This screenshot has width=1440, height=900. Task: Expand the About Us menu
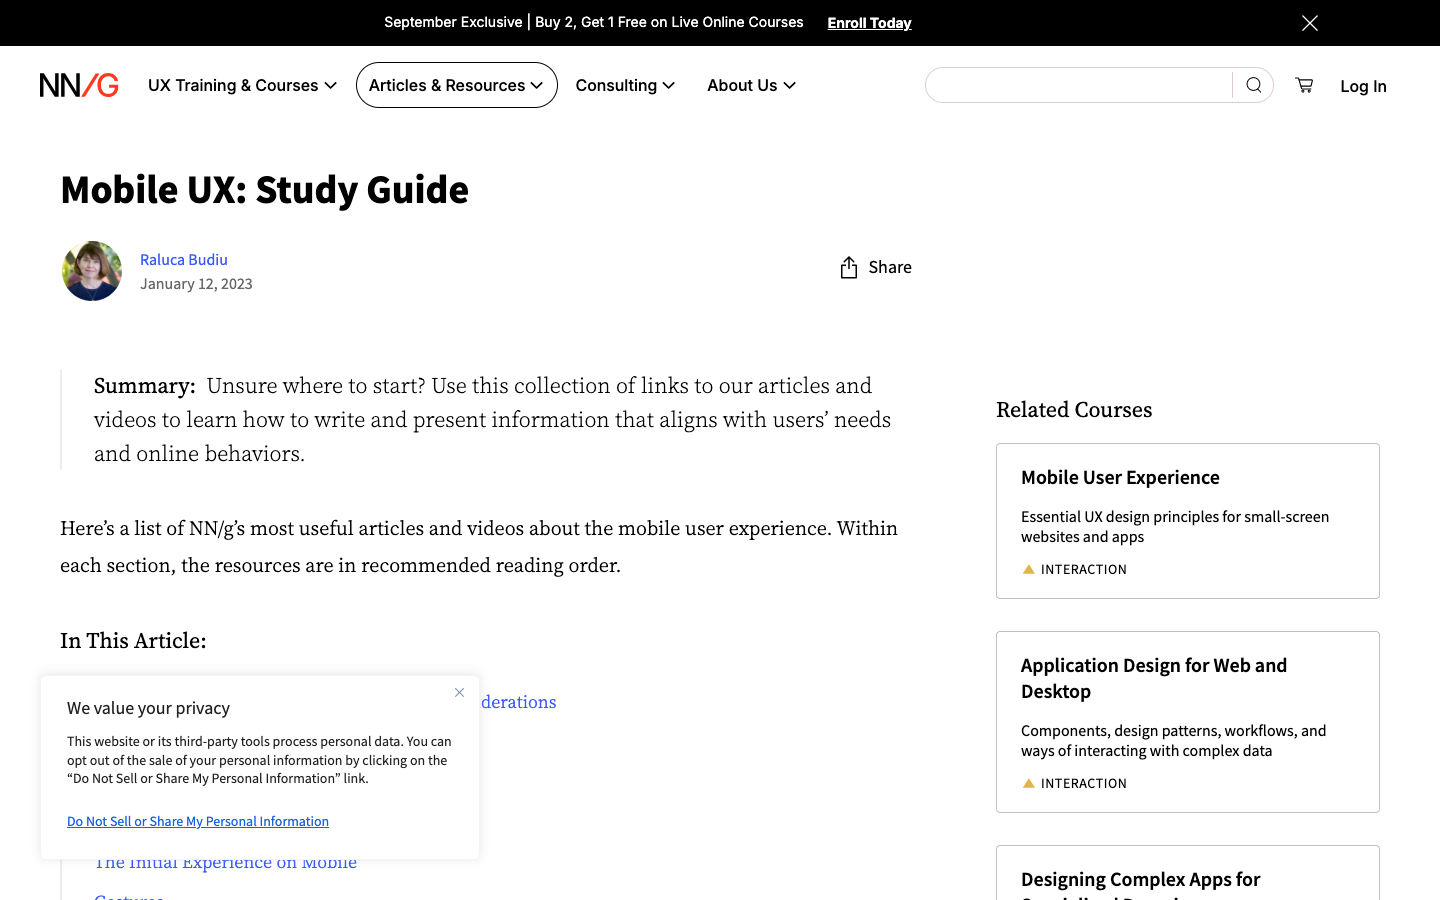(x=751, y=85)
